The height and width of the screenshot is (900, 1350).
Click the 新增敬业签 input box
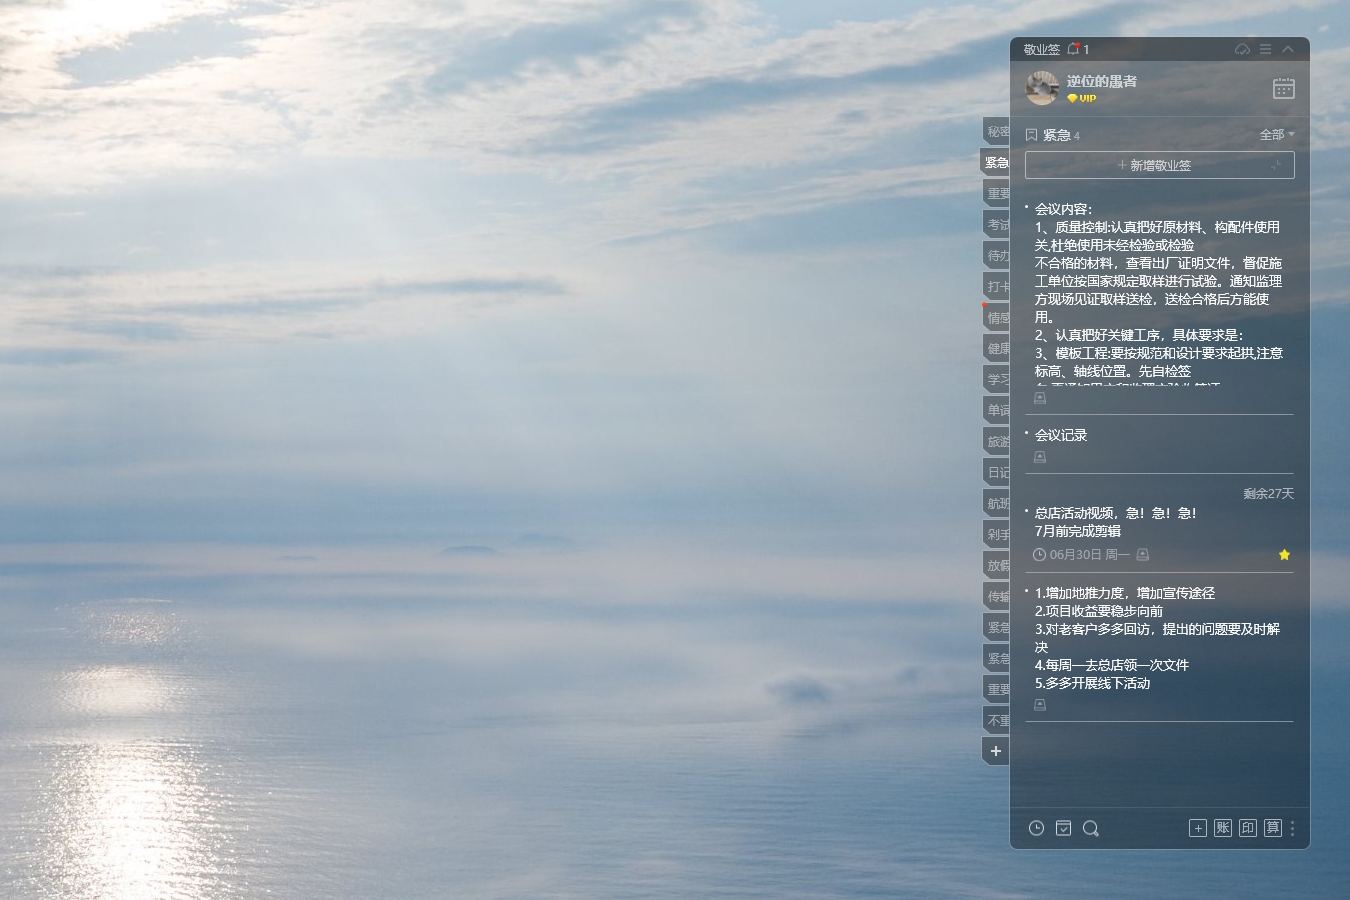tap(1159, 165)
